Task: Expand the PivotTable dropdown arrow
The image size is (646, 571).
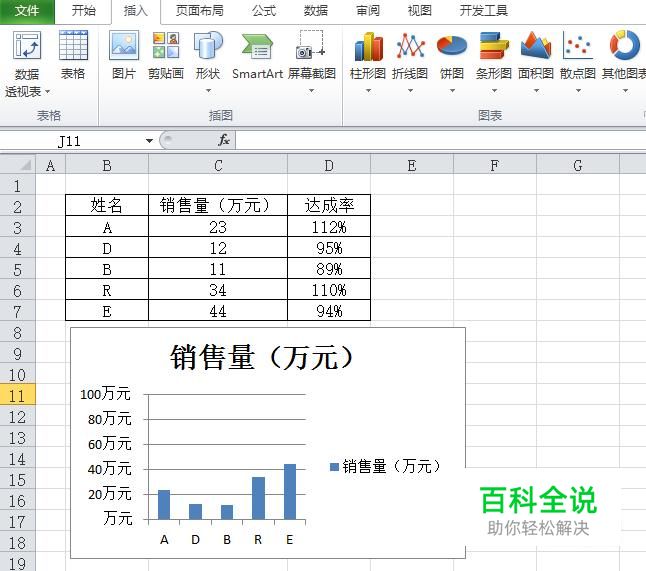Action: (47, 91)
